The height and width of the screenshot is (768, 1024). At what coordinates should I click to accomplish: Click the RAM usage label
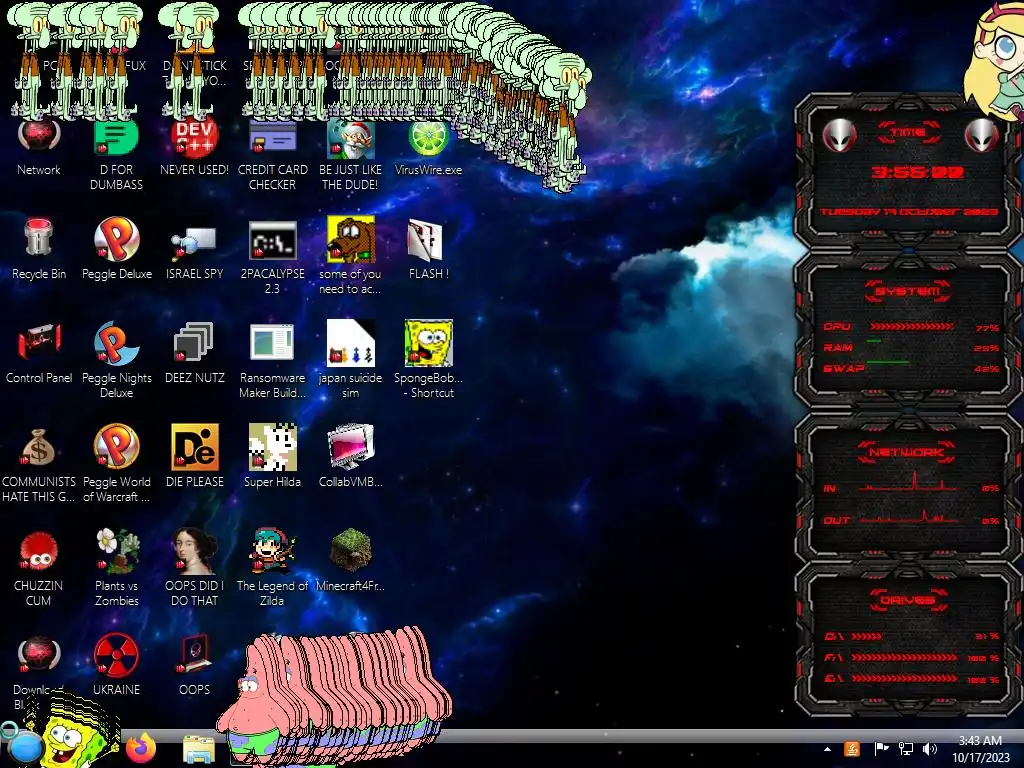click(x=838, y=347)
